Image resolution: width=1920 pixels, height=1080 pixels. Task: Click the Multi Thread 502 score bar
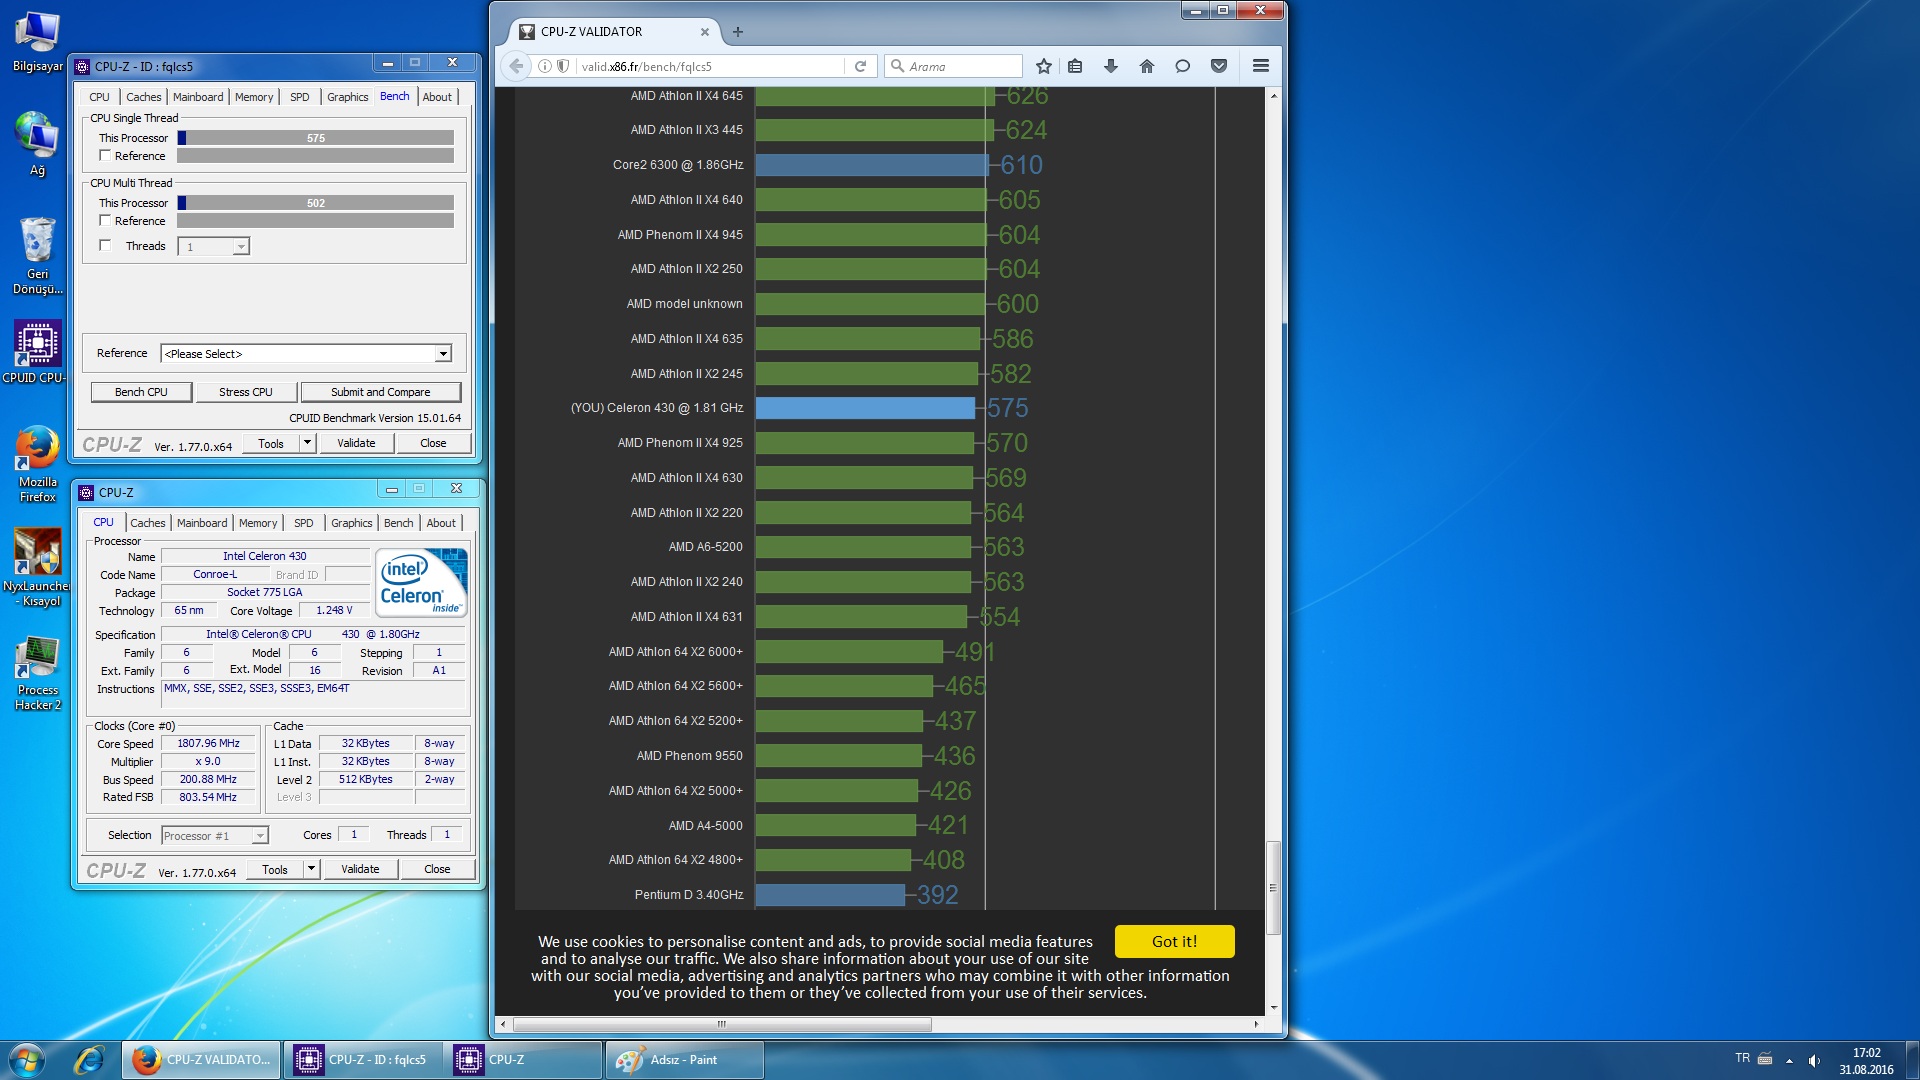click(316, 203)
